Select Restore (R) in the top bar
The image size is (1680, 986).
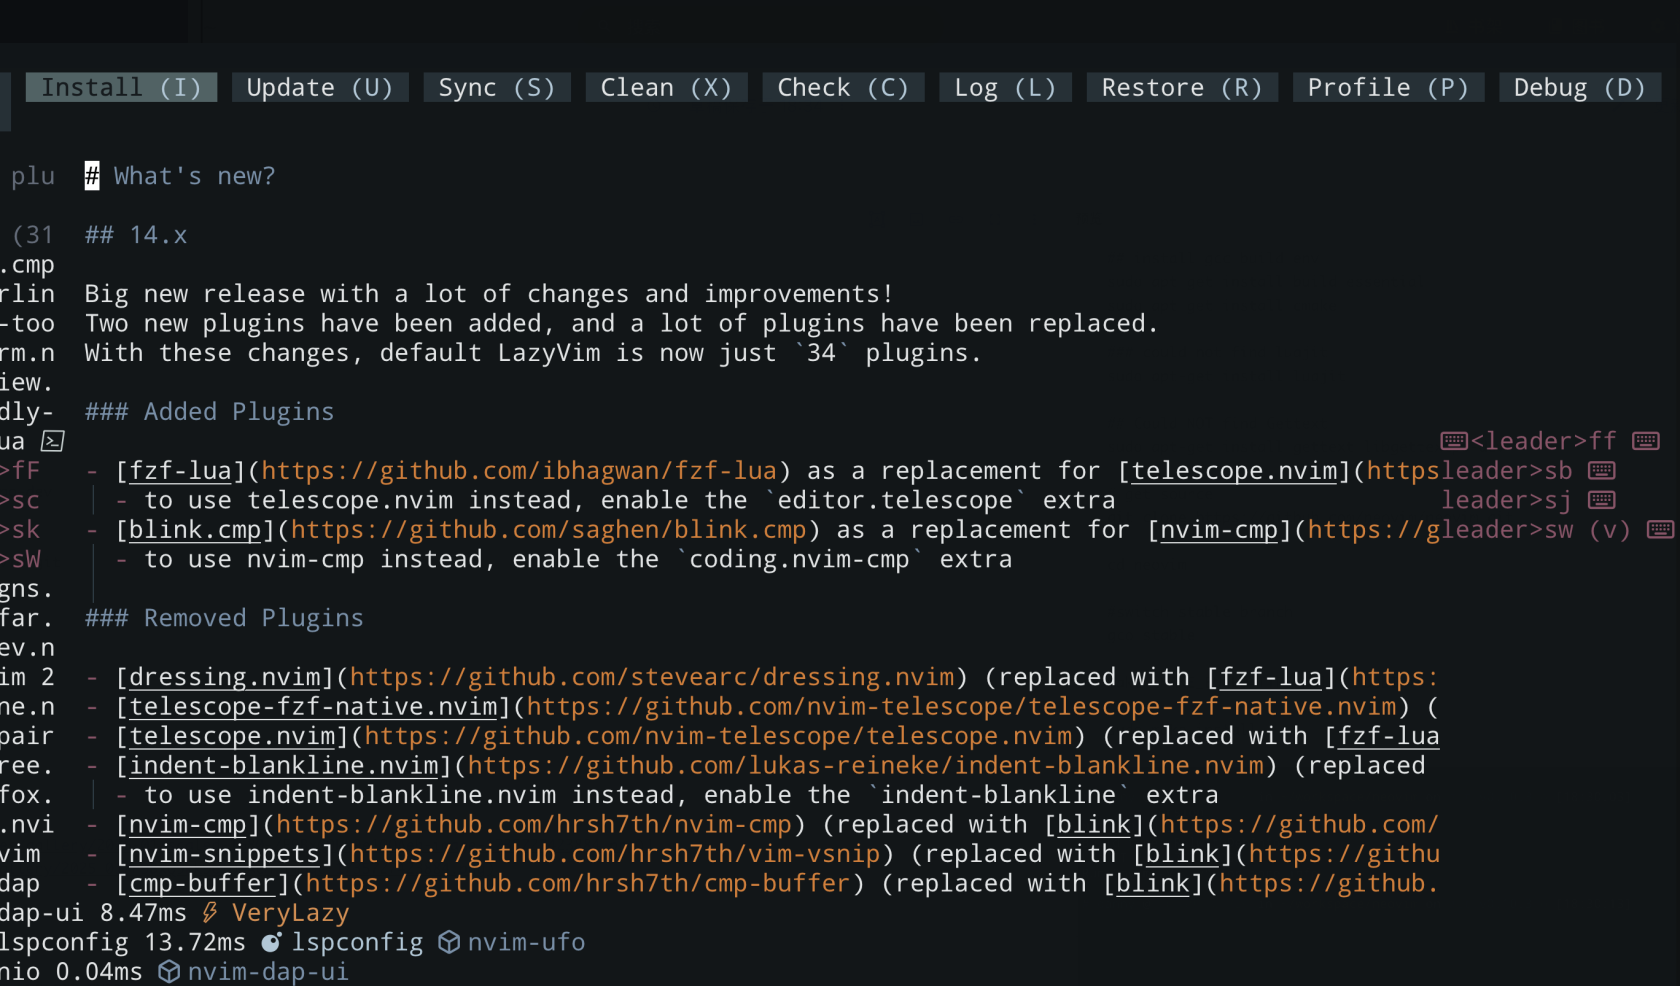pos(1182,88)
